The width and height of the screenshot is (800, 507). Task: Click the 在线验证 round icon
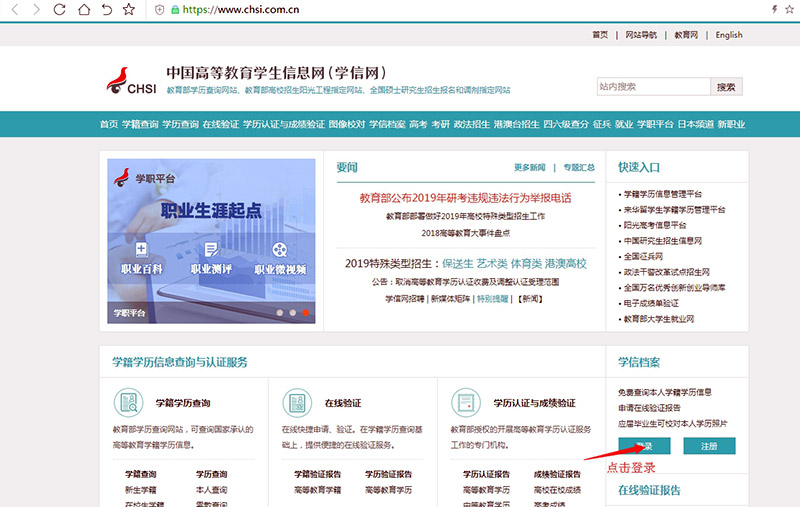(x=297, y=402)
